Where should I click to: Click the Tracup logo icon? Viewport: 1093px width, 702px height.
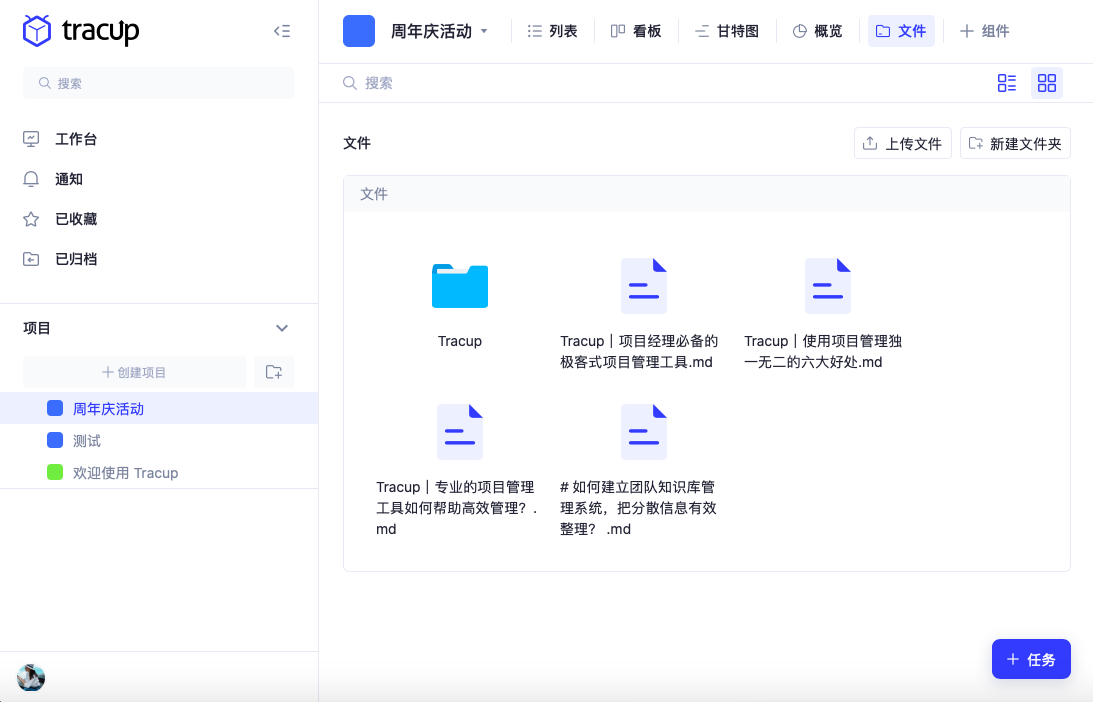click(x=36, y=31)
